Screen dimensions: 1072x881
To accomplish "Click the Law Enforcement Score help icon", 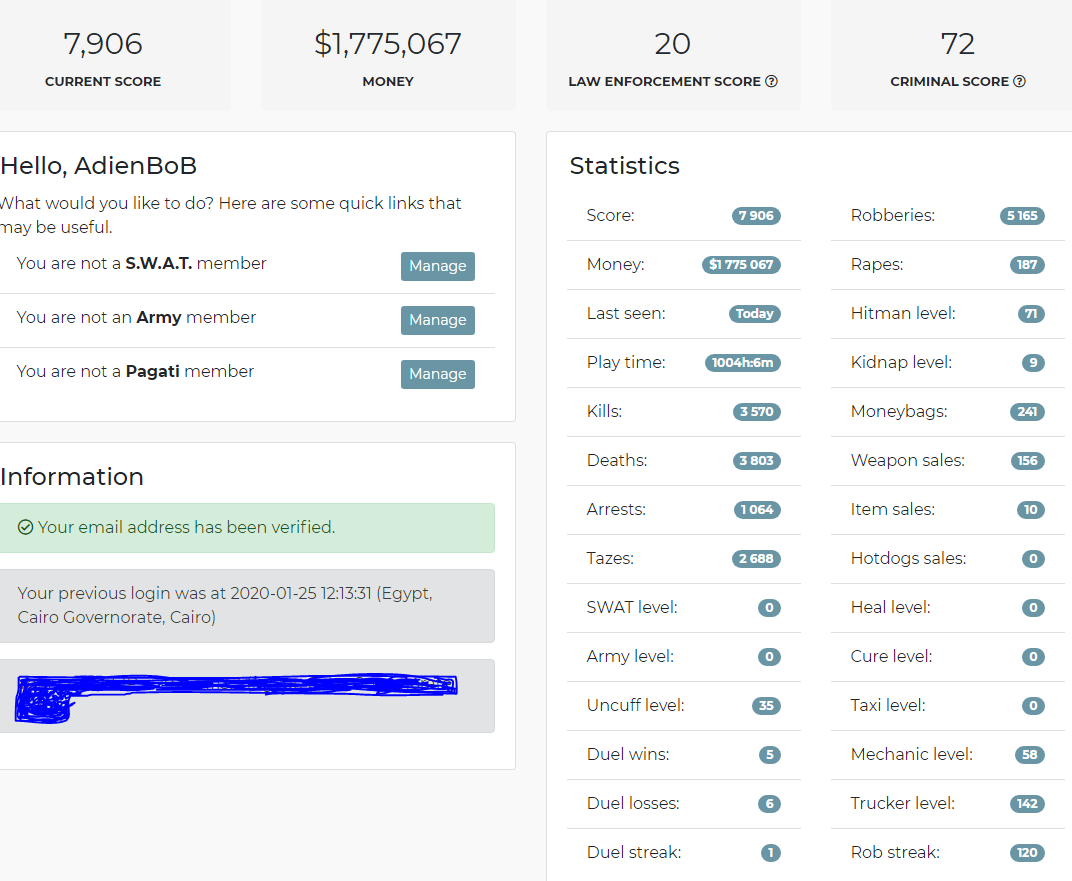I will click(771, 81).
